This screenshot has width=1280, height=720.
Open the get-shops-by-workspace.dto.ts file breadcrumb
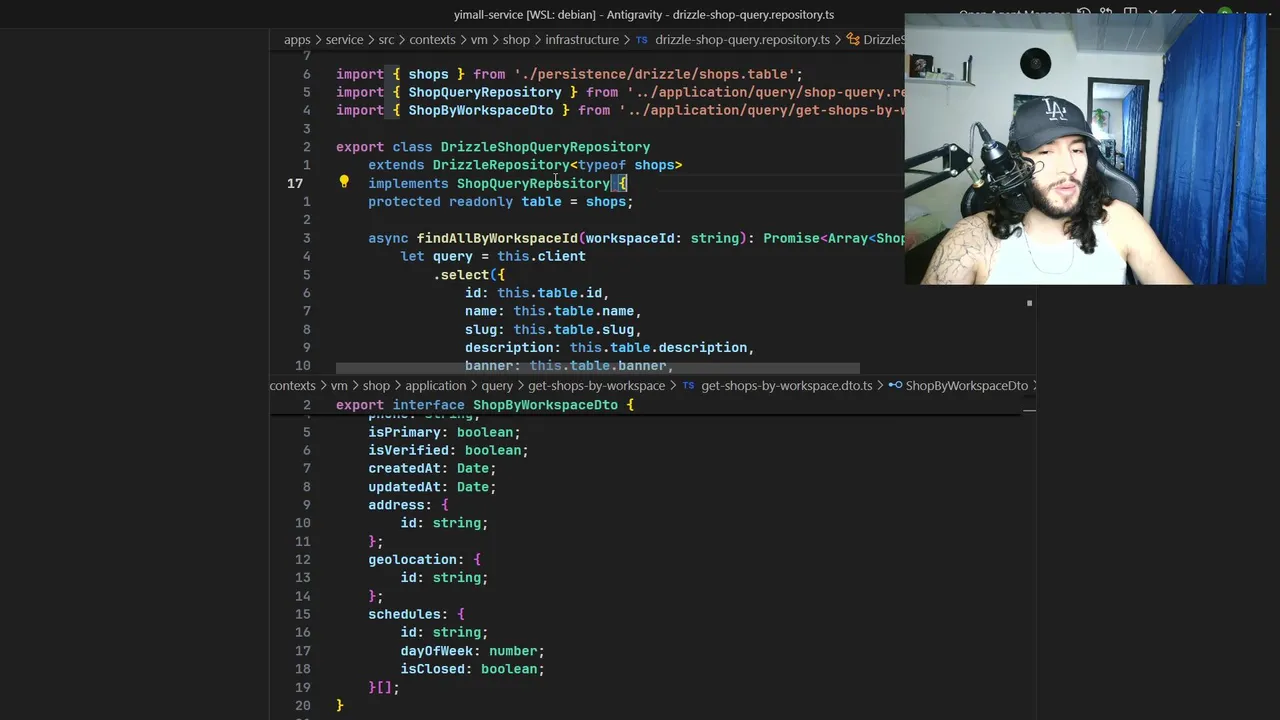tap(787, 386)
